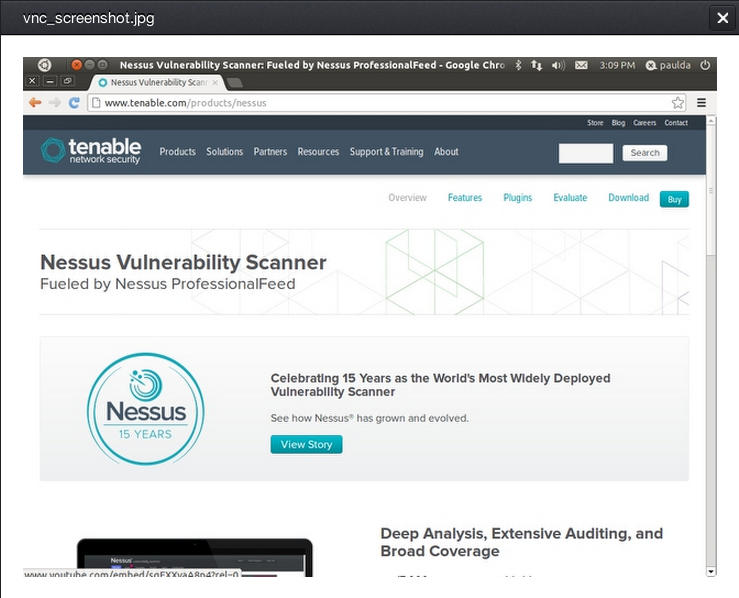Click the Search button
Screen dimensions: 739x598
tap(645, 153)
